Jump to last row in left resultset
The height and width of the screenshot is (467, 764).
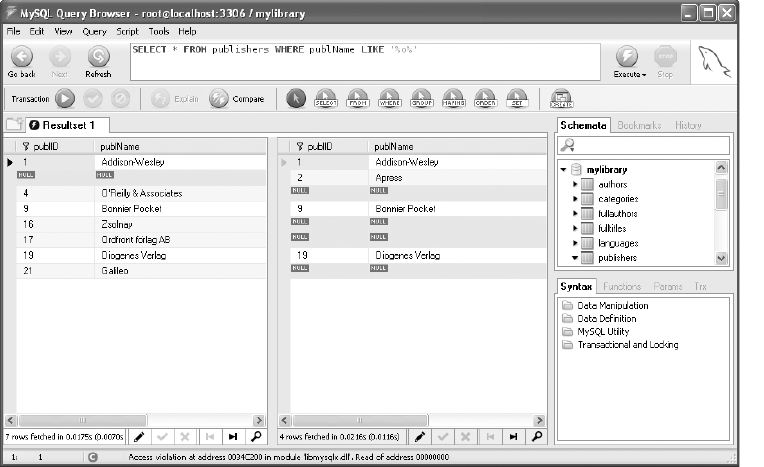(x=233, y=437)
